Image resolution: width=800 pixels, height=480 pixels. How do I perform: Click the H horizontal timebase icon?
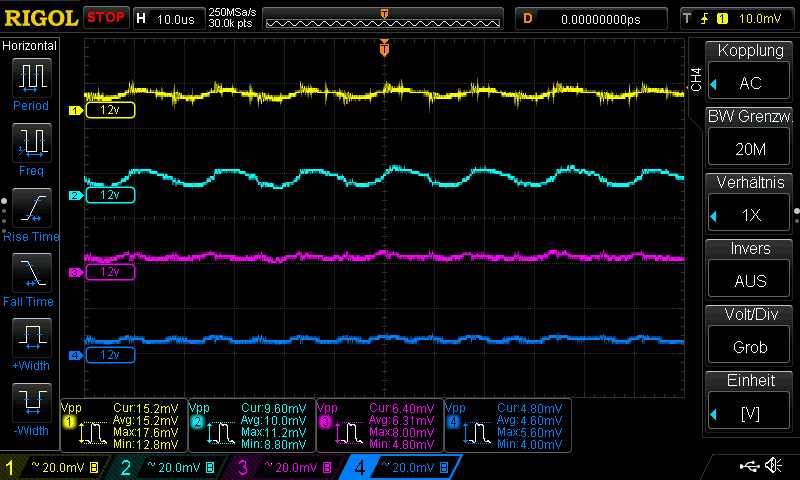coord(141,19)
